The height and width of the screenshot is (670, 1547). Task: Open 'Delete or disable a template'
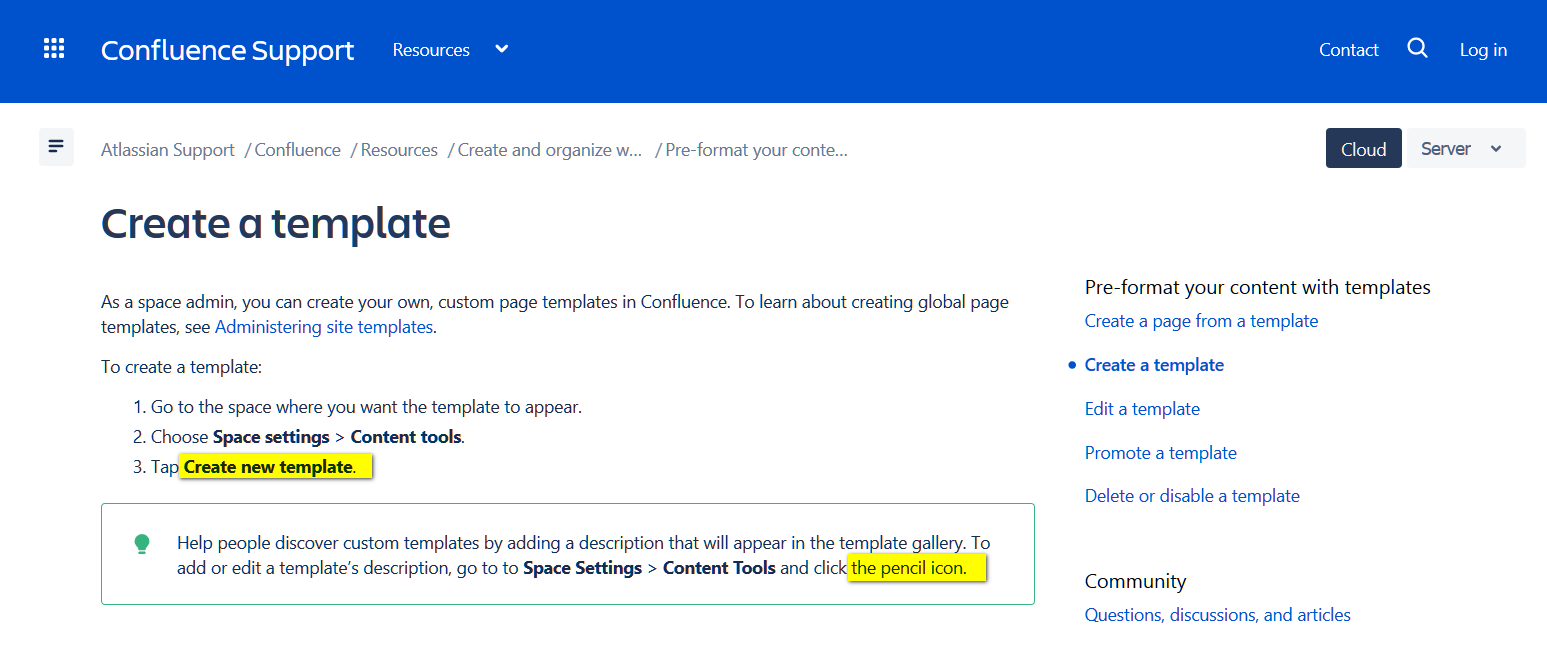click(x=1192, y=496)
